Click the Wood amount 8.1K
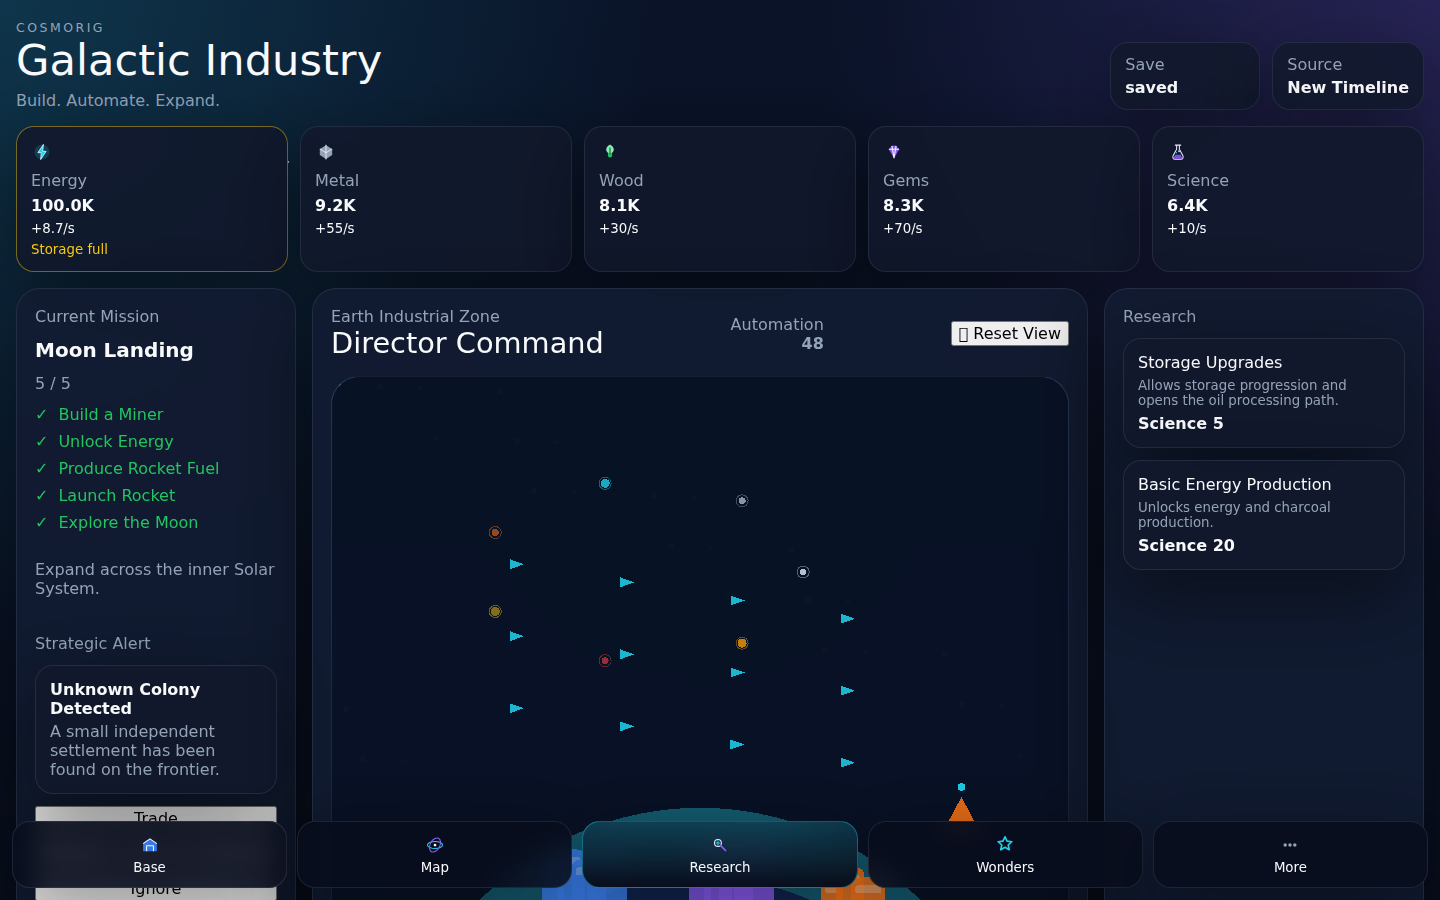The height and width of the screenshot is (900, 1440). (620, 205)
